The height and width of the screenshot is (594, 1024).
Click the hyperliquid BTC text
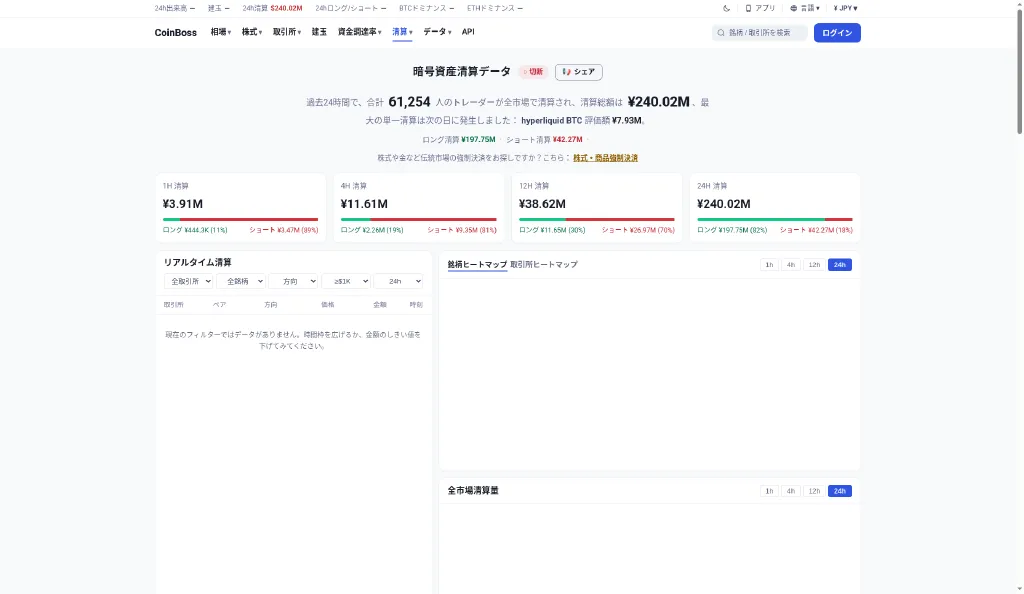coord(551,121)
